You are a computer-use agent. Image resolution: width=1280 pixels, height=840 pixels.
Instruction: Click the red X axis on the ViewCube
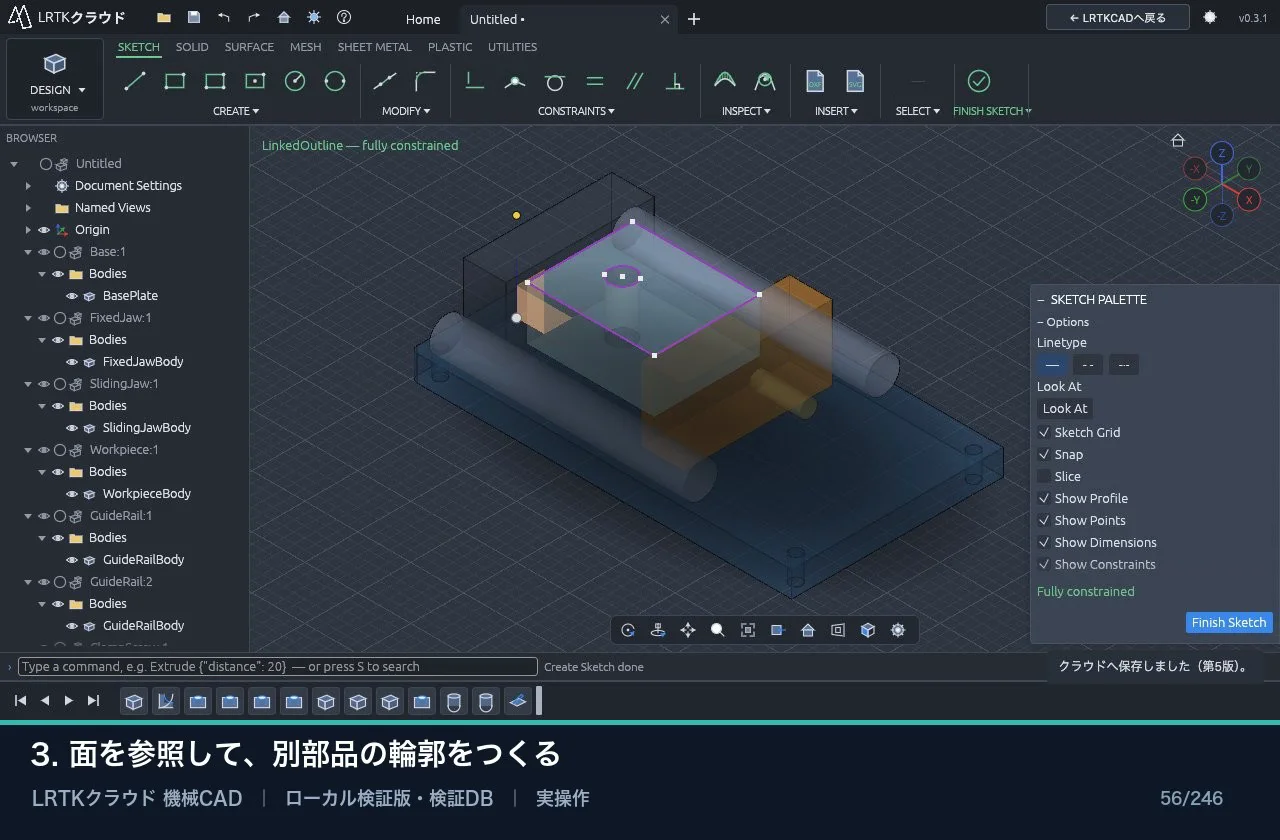1248,199
